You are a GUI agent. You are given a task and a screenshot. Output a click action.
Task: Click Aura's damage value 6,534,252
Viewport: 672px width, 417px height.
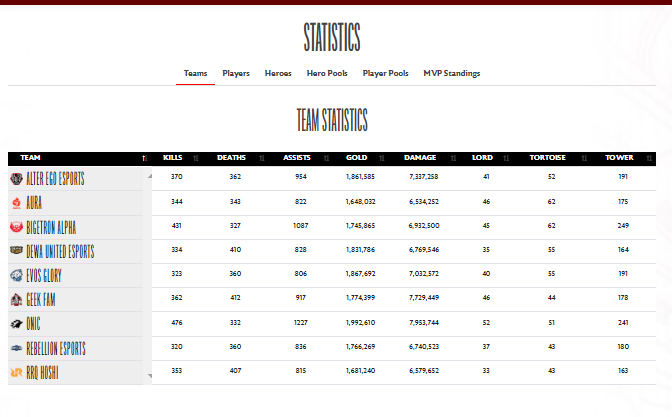point(424,202)
